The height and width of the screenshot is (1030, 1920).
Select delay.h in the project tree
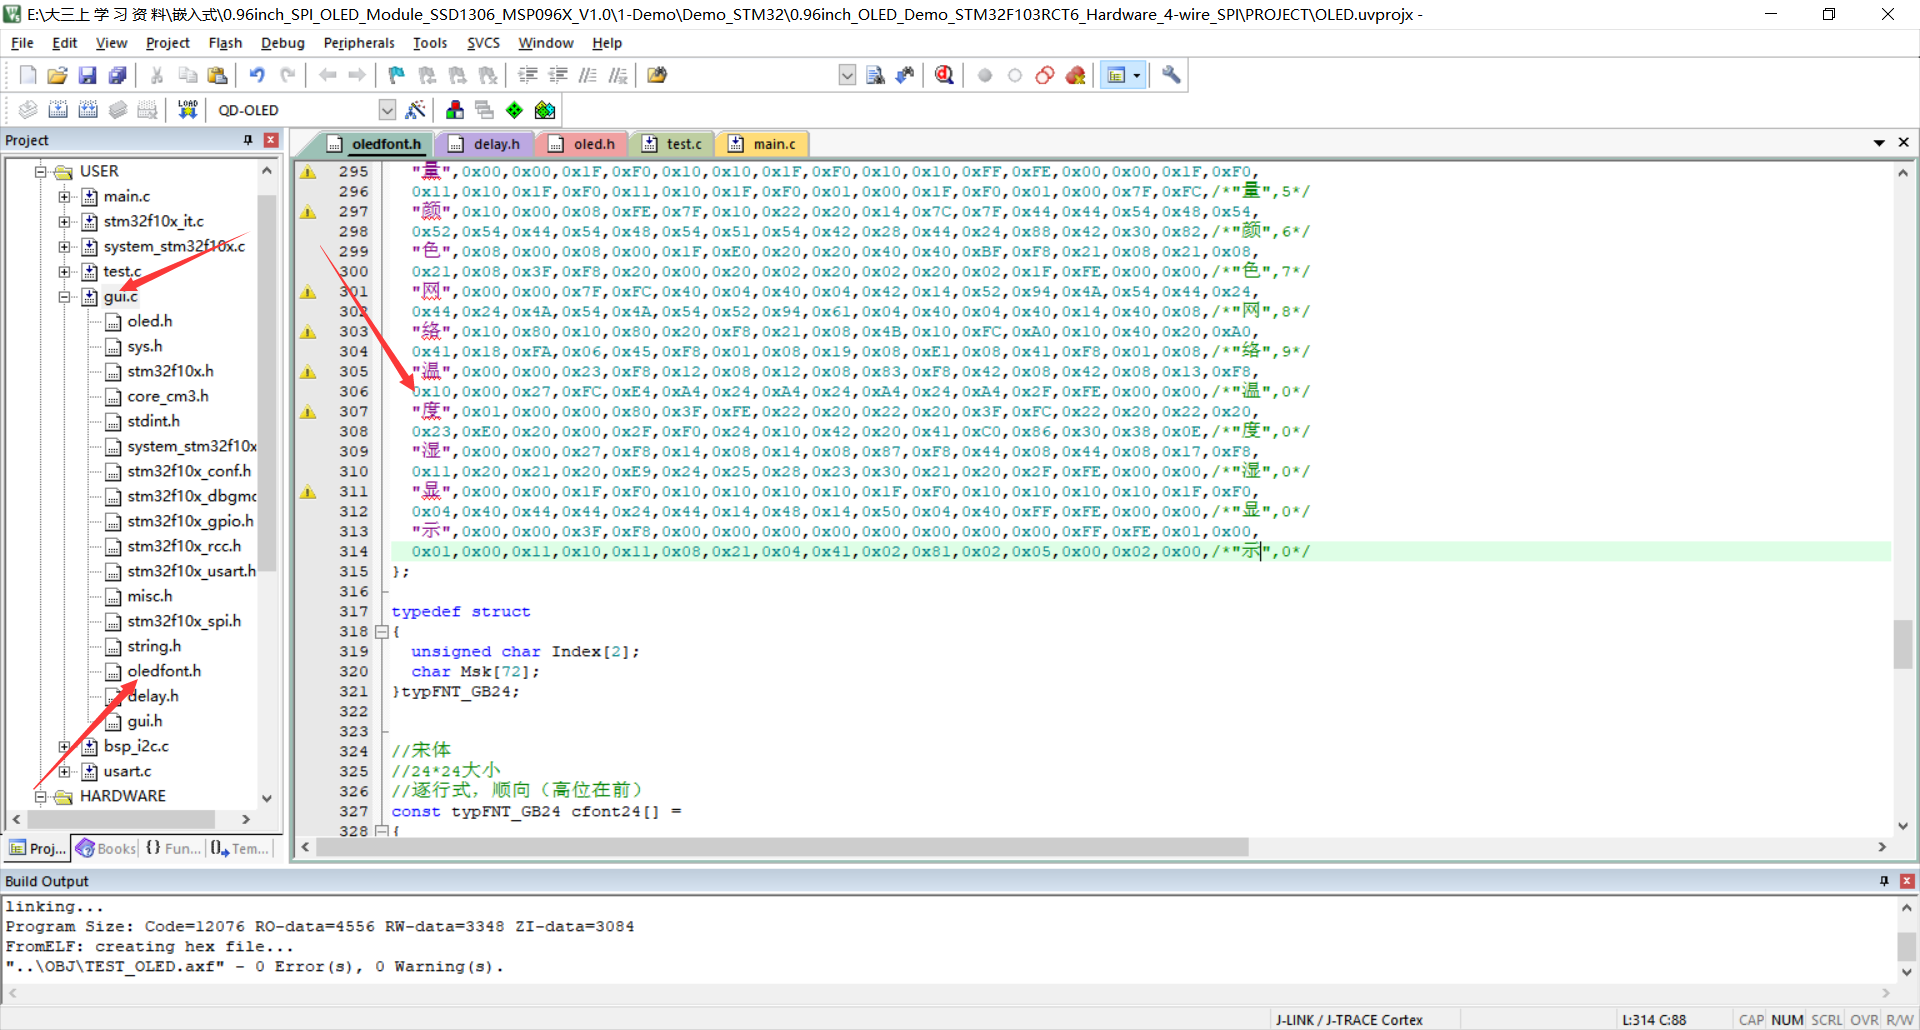(153, 696)
